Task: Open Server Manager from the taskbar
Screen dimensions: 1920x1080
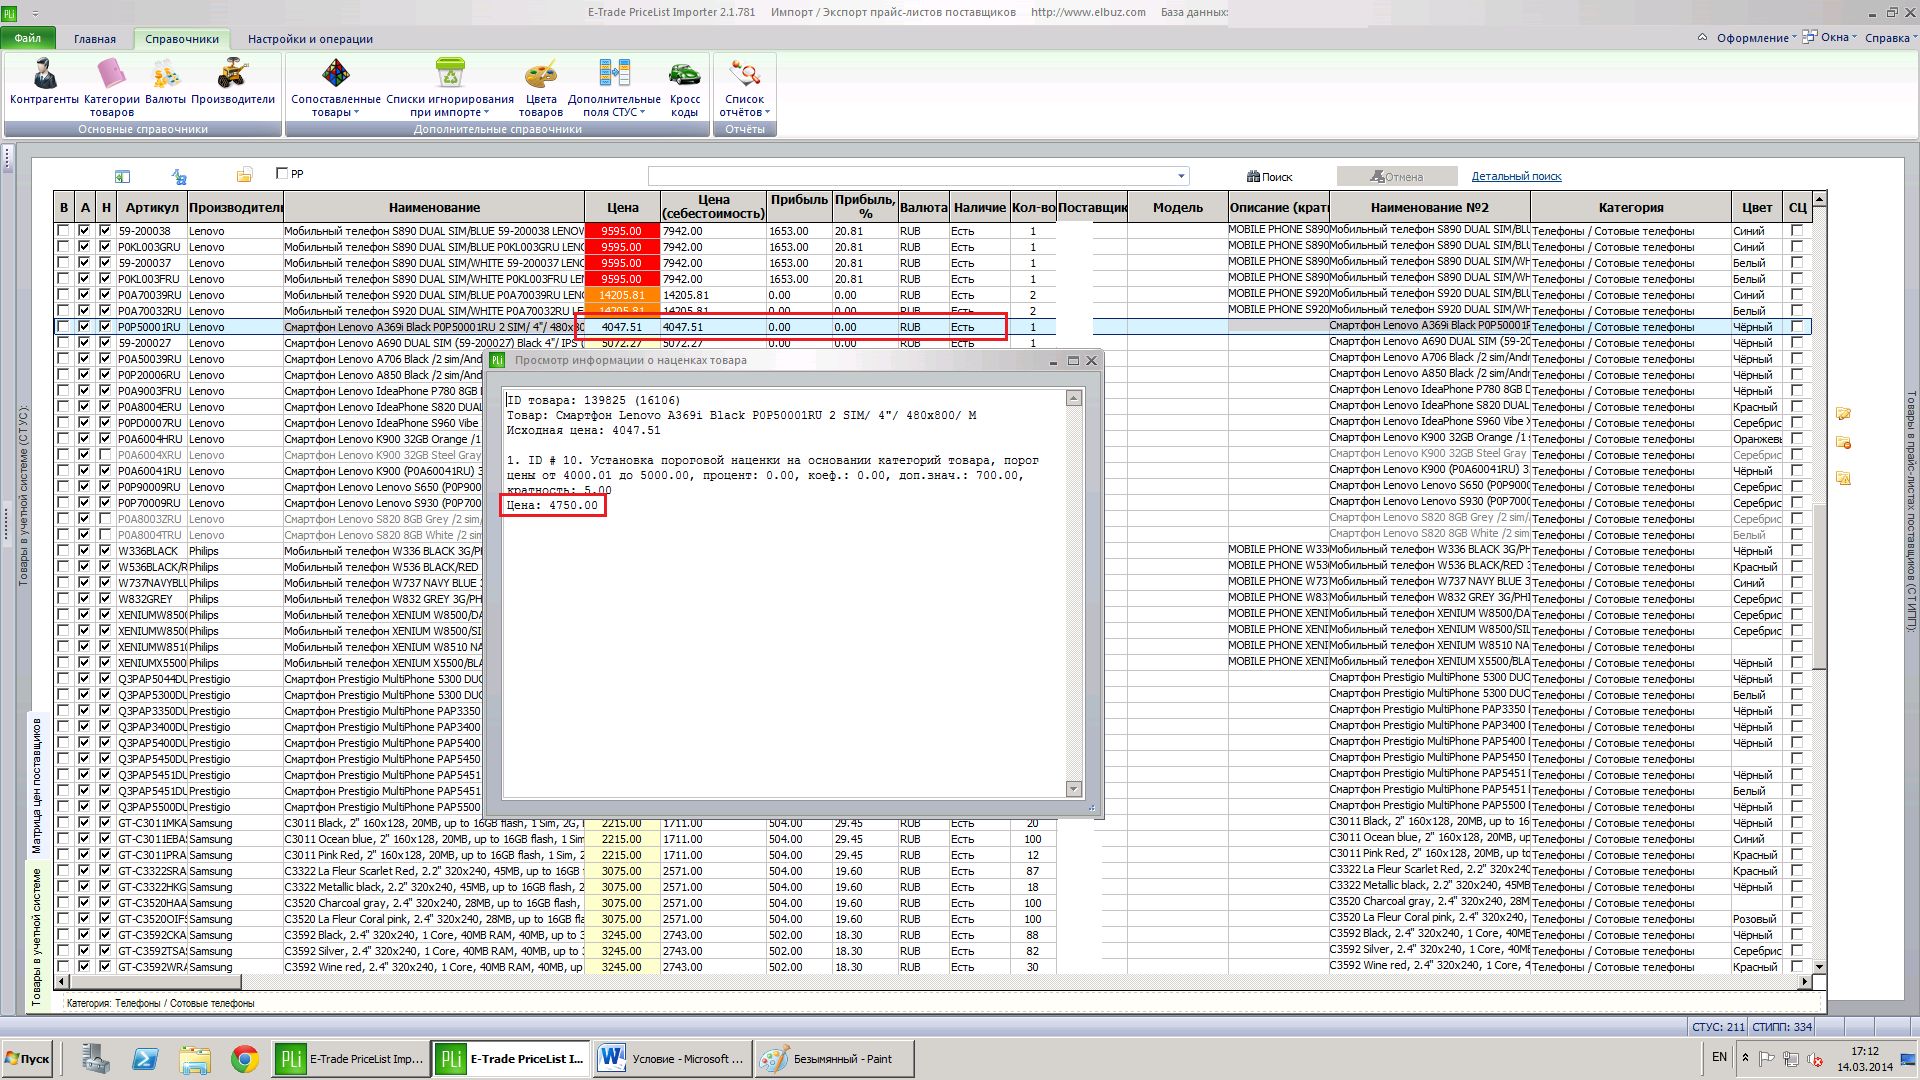Action: (95, 1059)
